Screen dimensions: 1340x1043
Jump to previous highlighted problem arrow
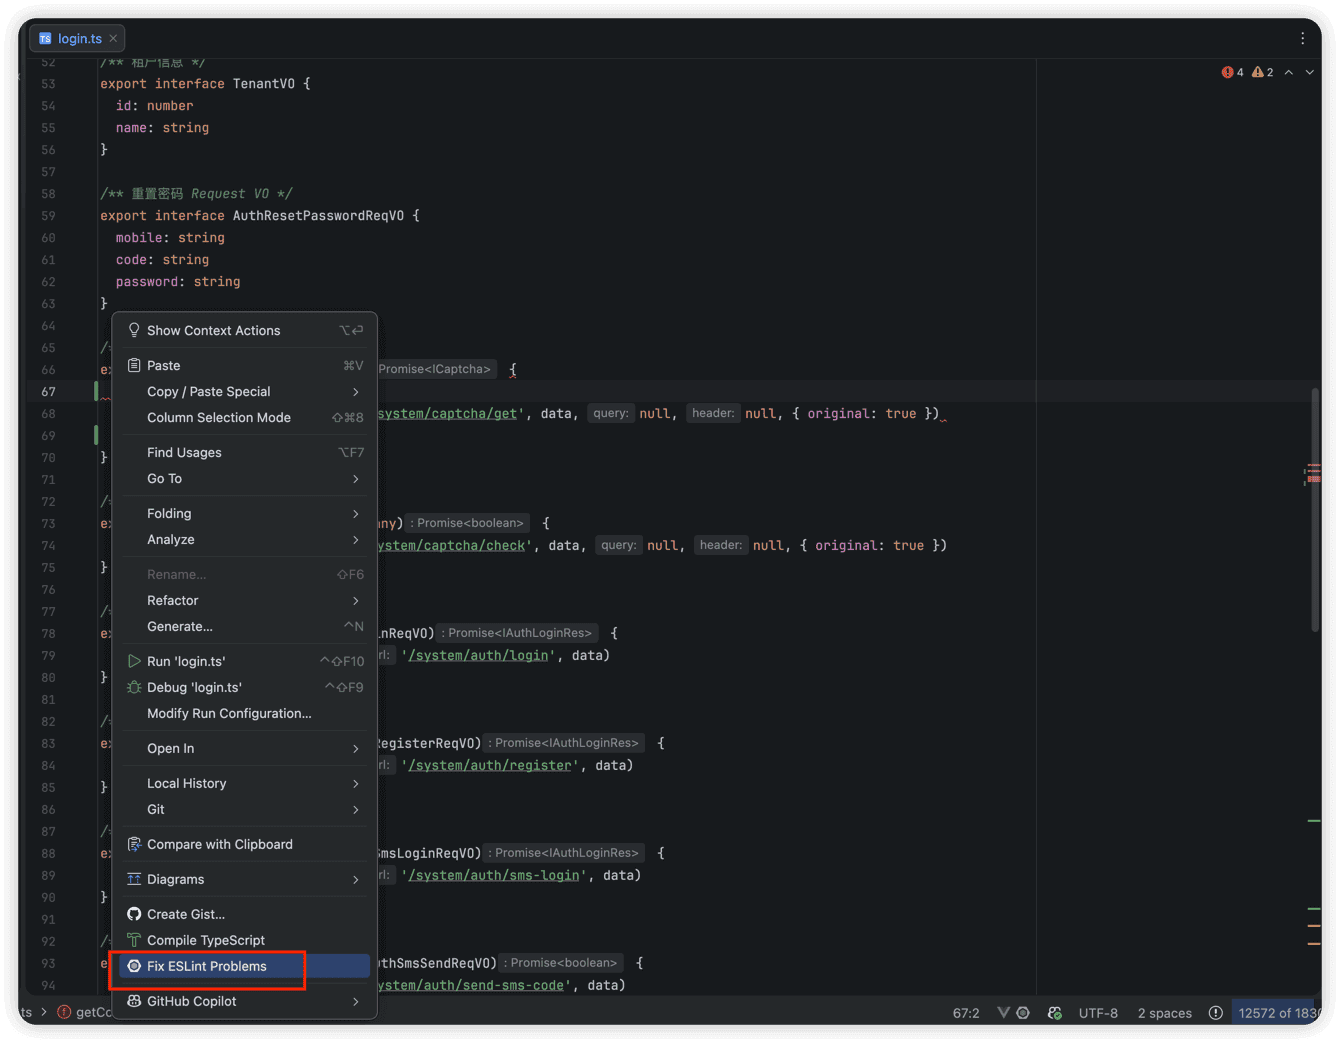click(x=1289, y=72)
